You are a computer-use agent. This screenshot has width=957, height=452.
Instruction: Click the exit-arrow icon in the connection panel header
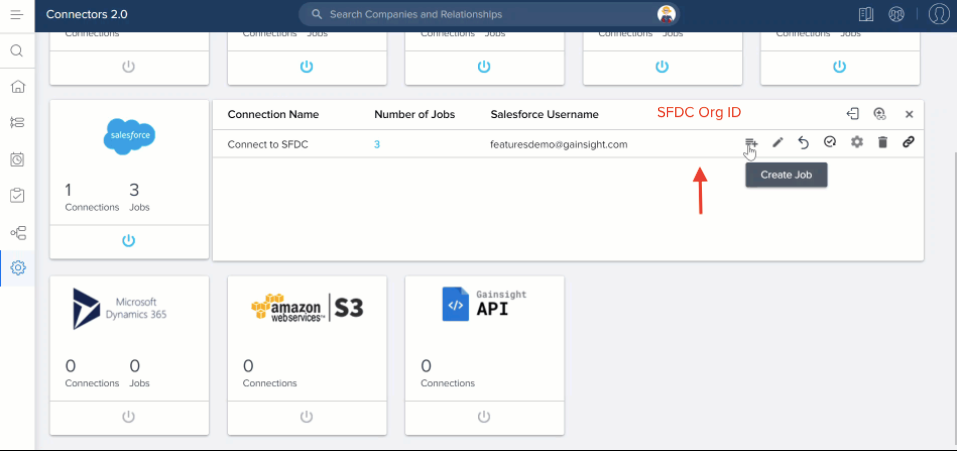point(853,113)
